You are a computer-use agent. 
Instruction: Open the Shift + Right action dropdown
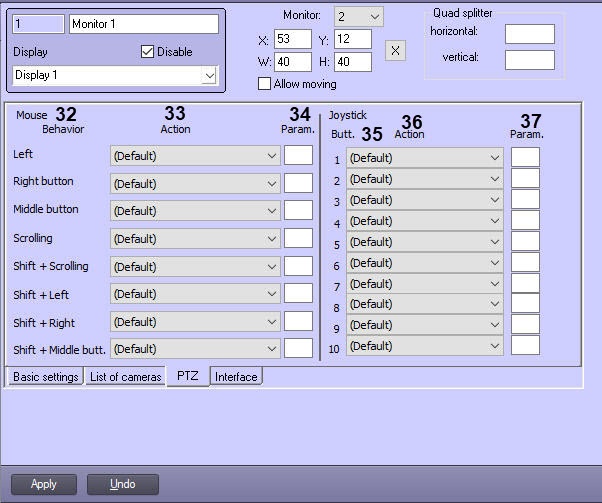pyautogui.click(x=195, y=322)
